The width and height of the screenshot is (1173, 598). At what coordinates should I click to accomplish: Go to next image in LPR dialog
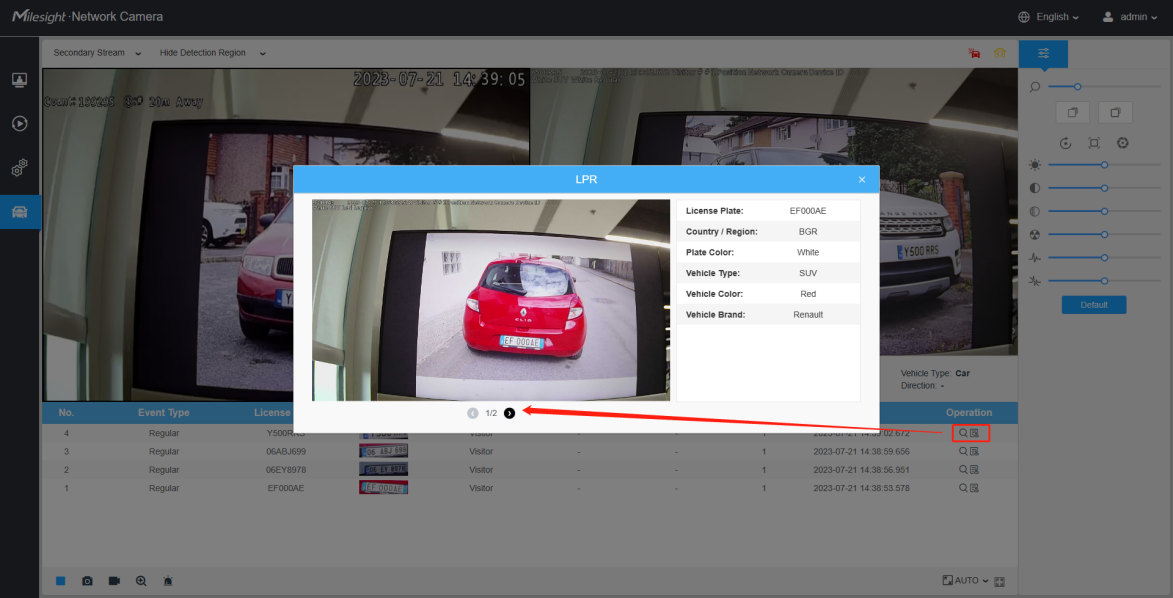click(509, 413)
